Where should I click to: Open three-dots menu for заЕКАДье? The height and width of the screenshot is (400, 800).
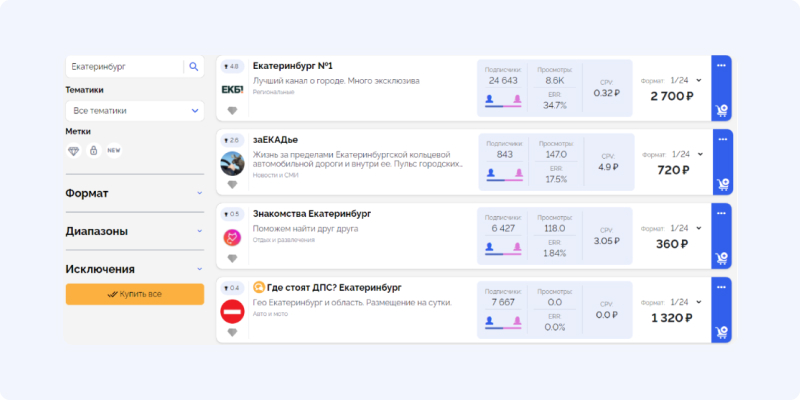tap(721, 140)
